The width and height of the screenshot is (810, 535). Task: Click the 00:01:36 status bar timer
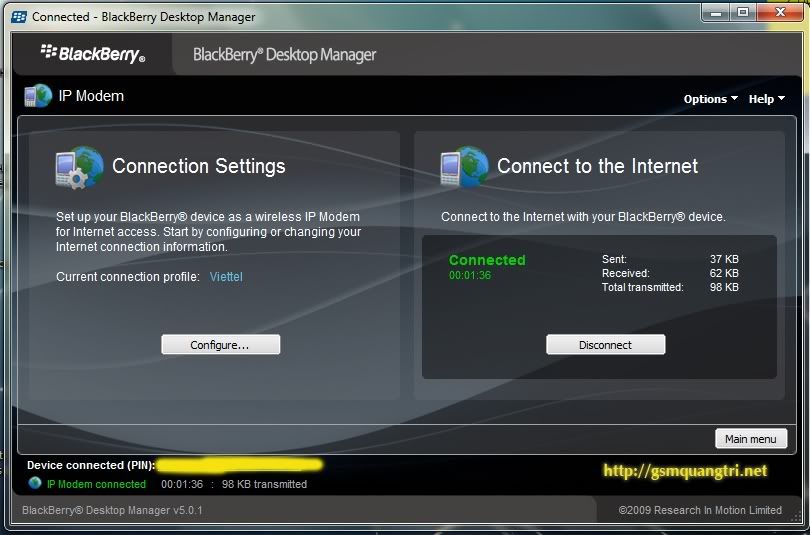coord(182,484)
